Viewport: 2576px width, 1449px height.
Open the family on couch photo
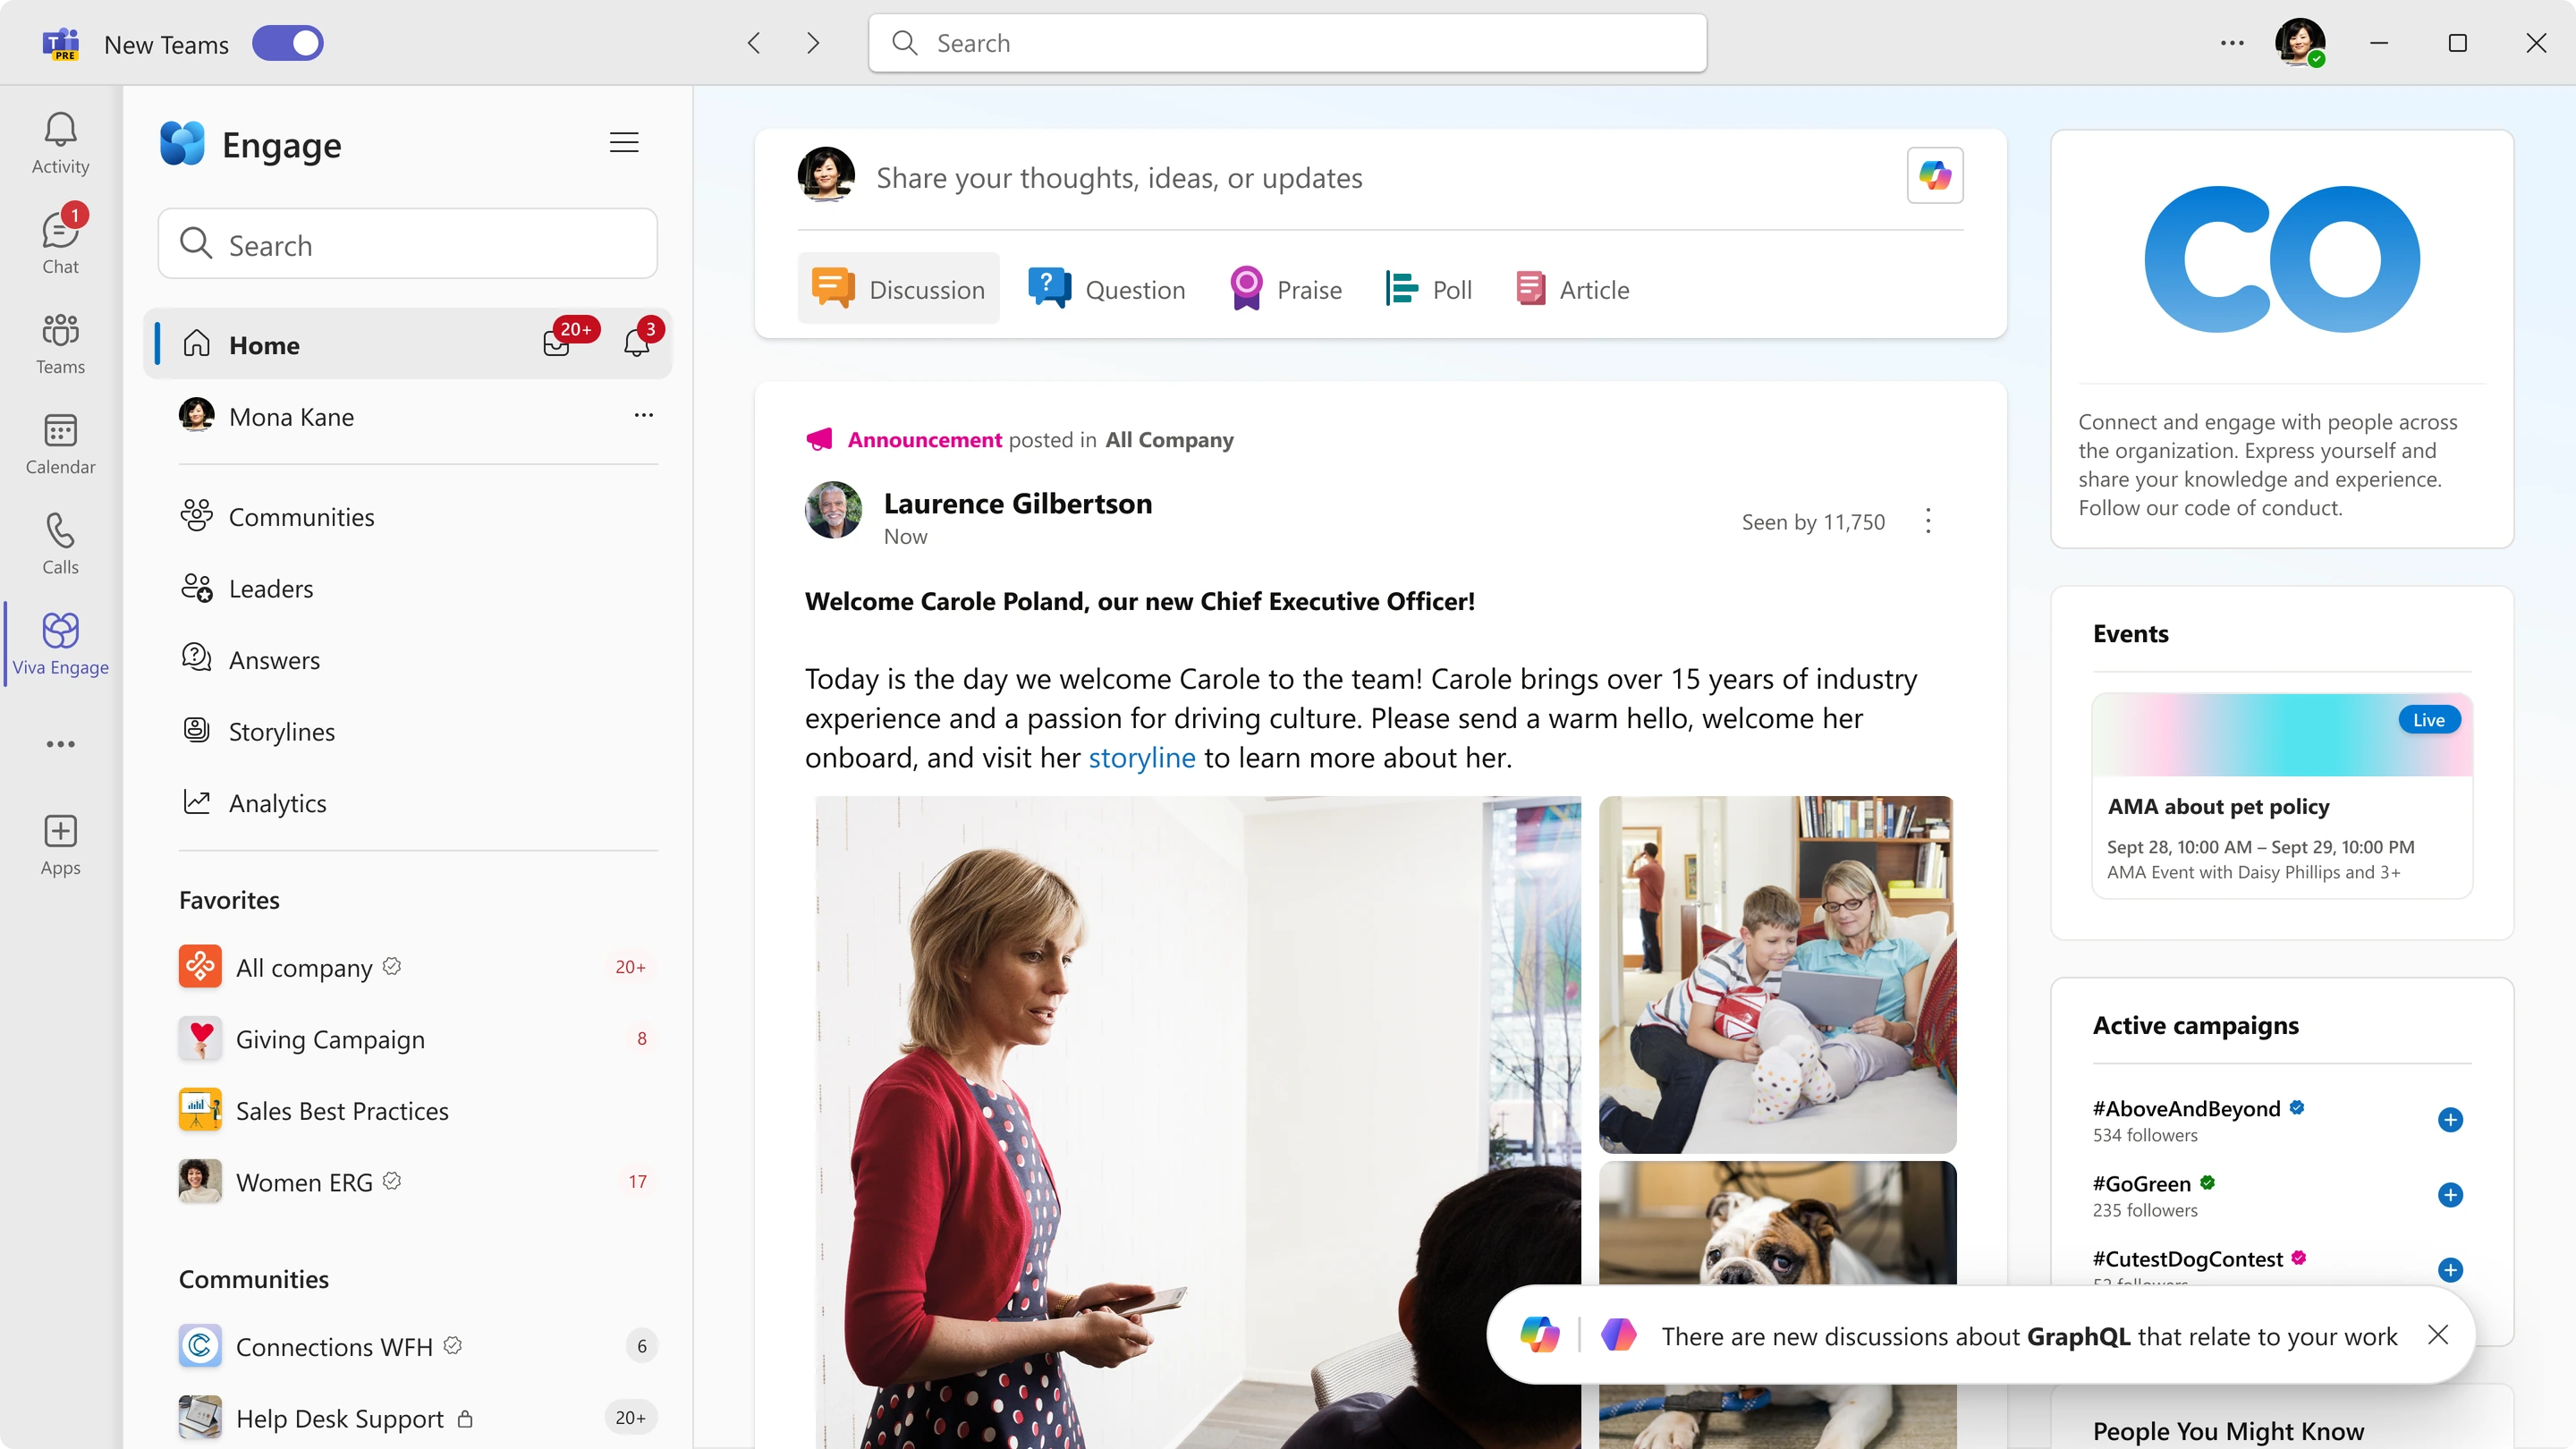pyautogui.click(x=1777, y=974)
